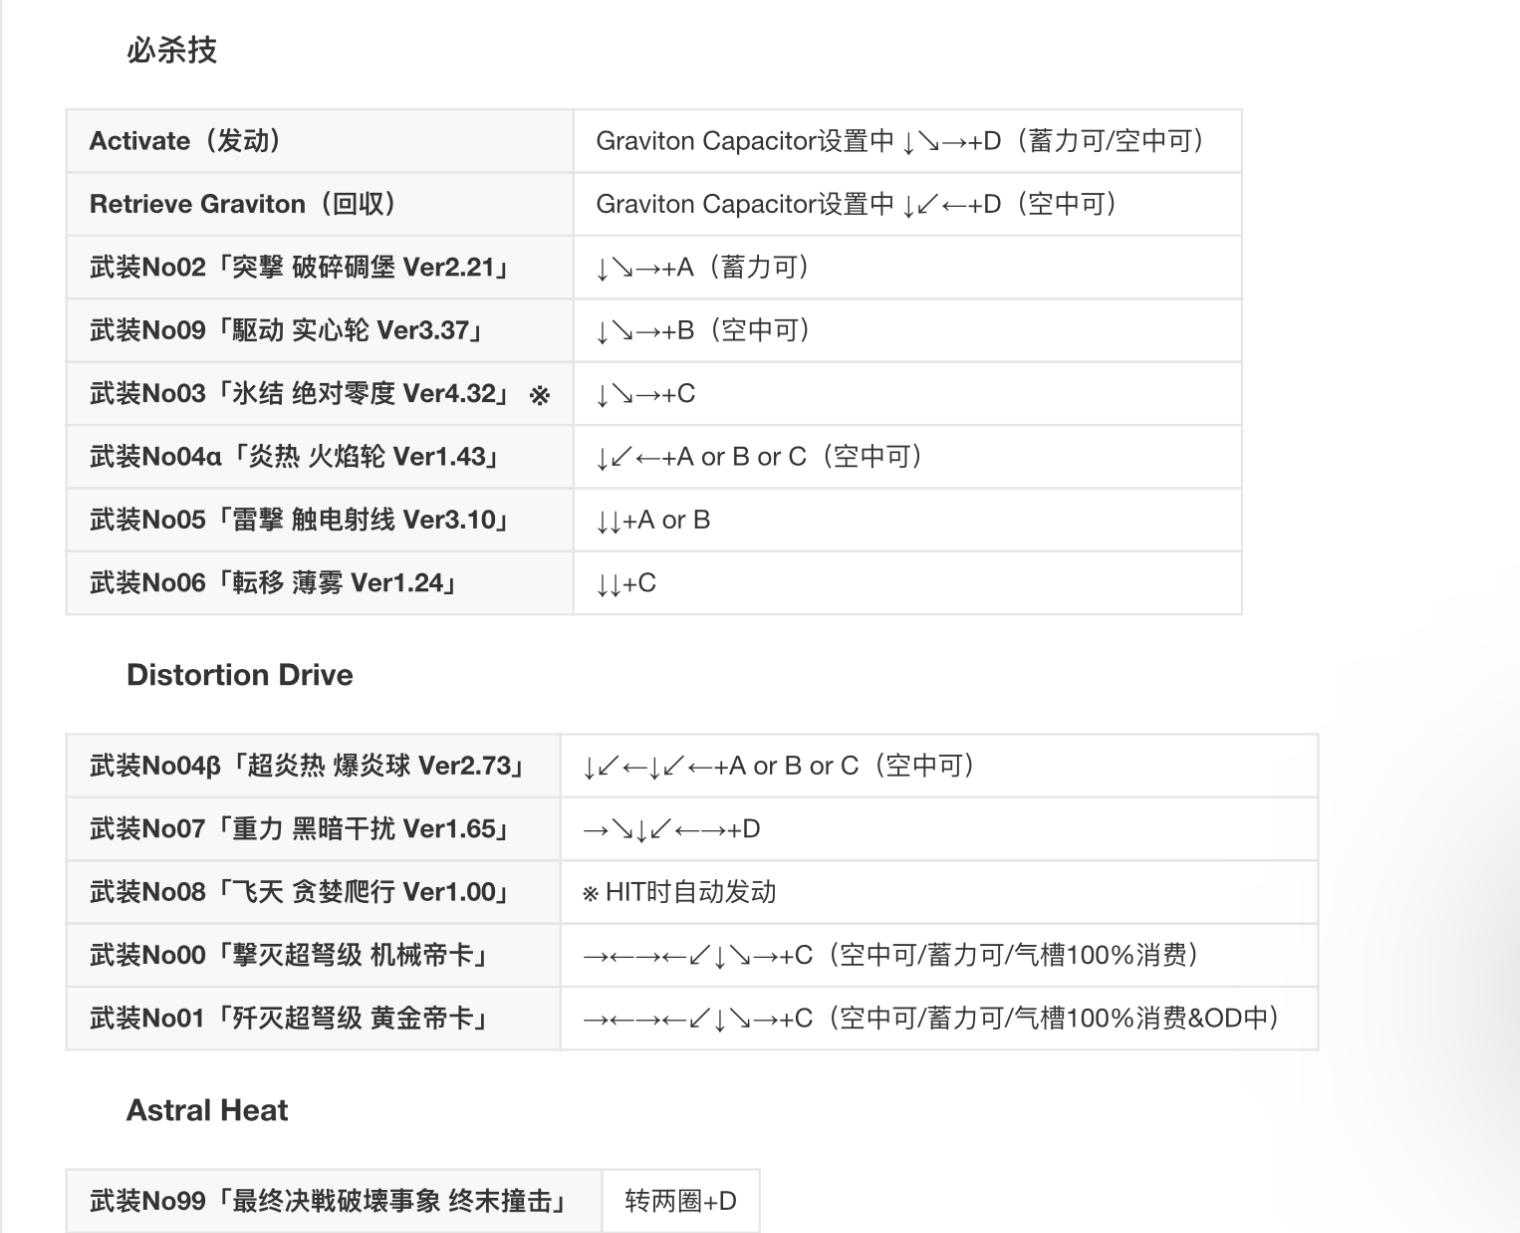Click the ※ mark beside 绝对零度 Ver4.32
The height and width of the screenshot is (1233, 1520).
(539, 395)
